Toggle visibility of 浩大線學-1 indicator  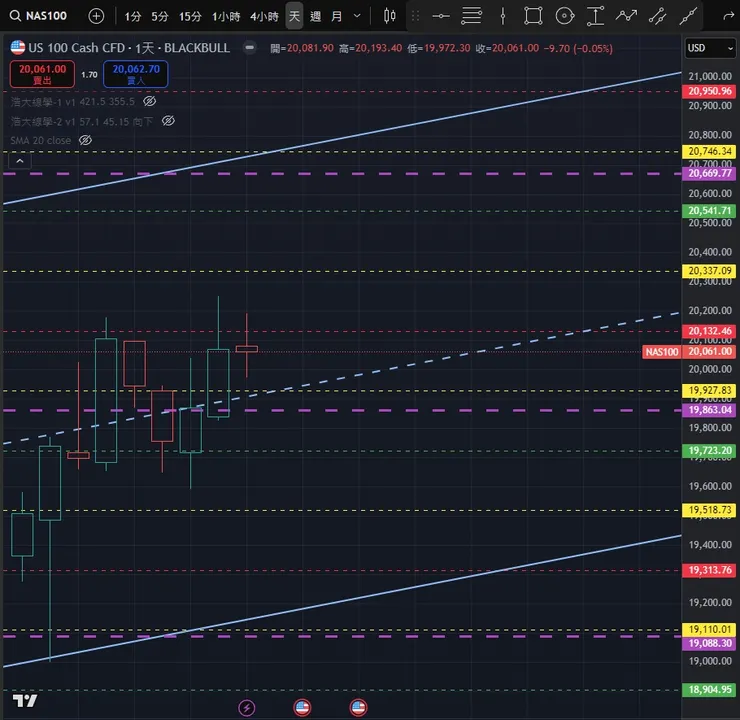[x=150, y=101]
